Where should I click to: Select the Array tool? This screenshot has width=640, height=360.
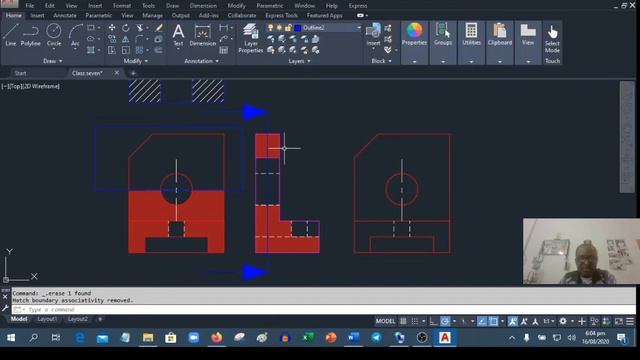pyautogui.click(x=139, y=50)
